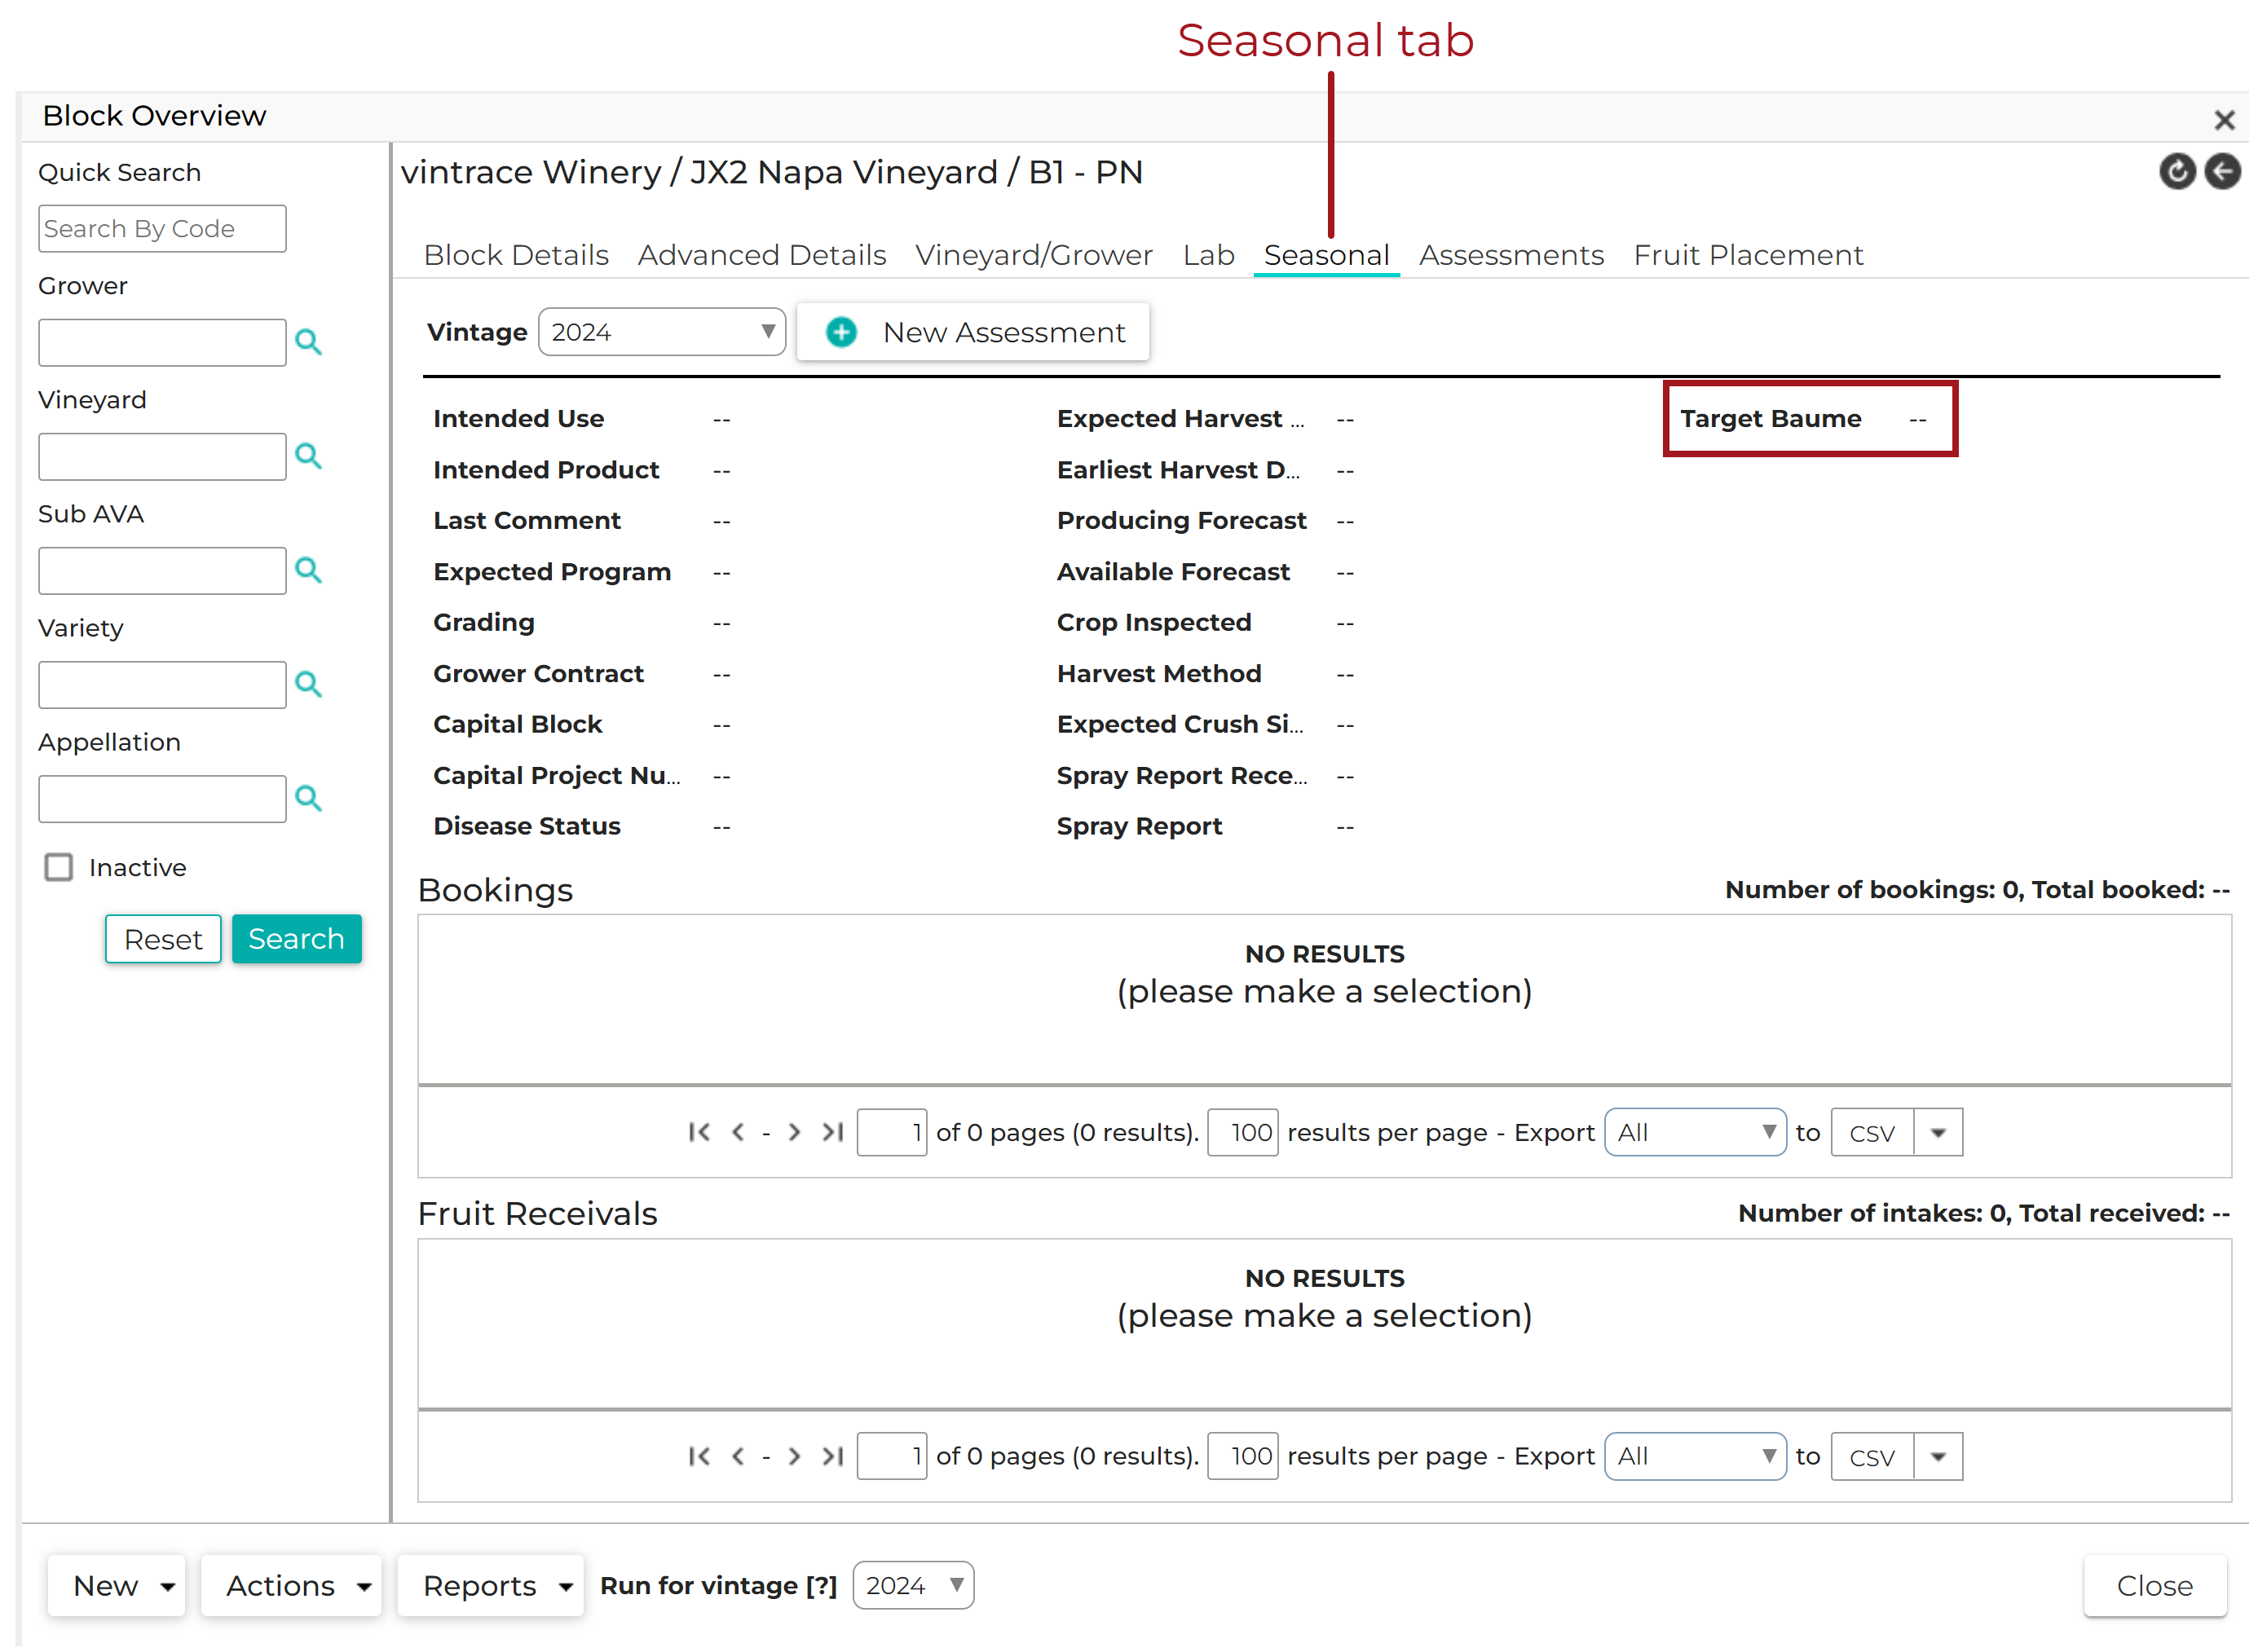Select the Fruit Placement tab
Image resolution: width=2267 pixels, height=1652 pixels.
click(x=1750, y=255)
